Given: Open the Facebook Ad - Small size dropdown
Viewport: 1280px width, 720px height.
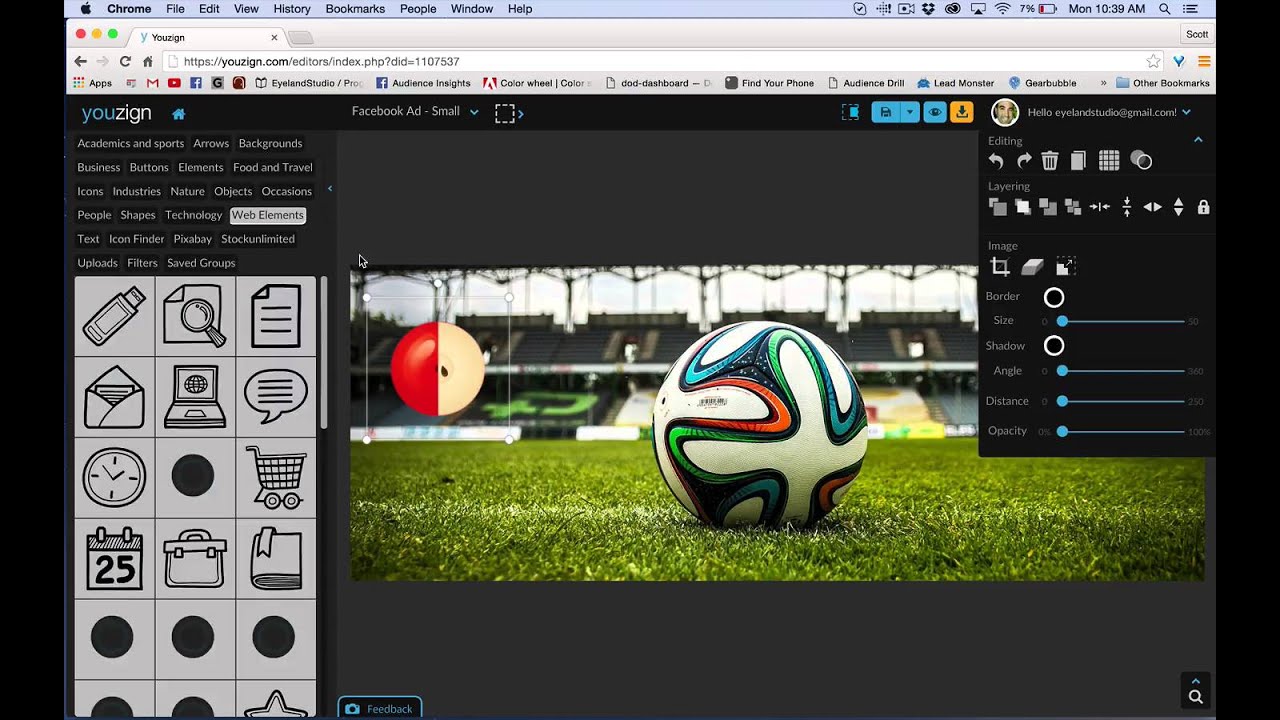Looking at the screenshot, I should pos(415,111).
